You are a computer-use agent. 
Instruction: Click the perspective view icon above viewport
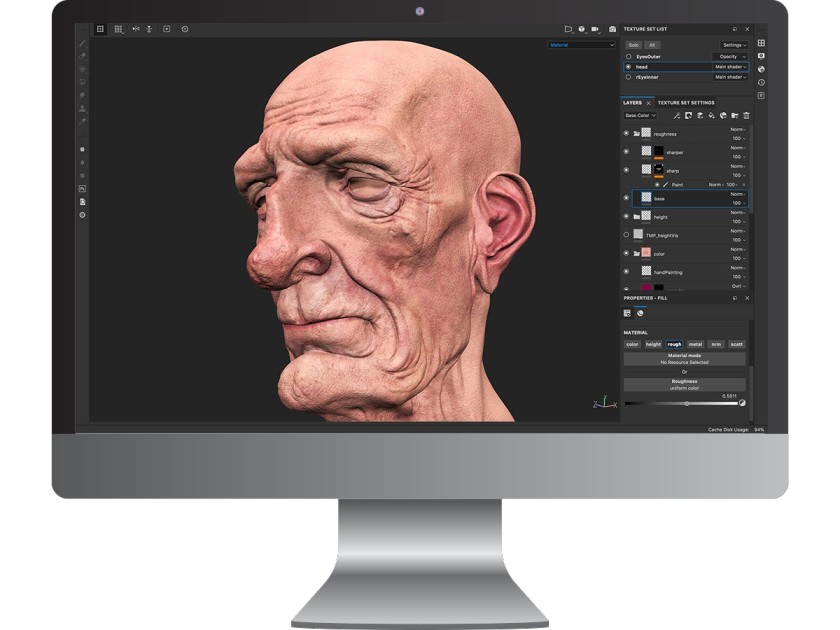[568, 29]
